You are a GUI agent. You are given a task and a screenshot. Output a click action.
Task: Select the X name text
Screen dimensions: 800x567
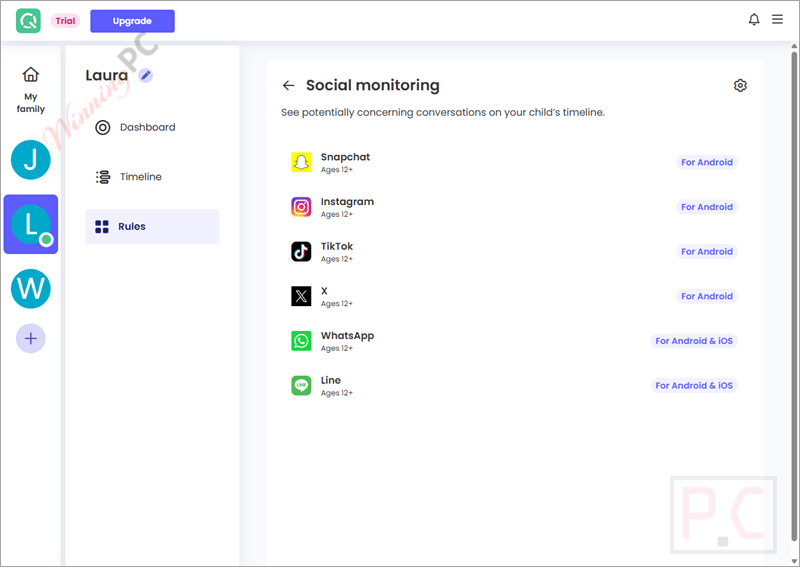point(324,291)
